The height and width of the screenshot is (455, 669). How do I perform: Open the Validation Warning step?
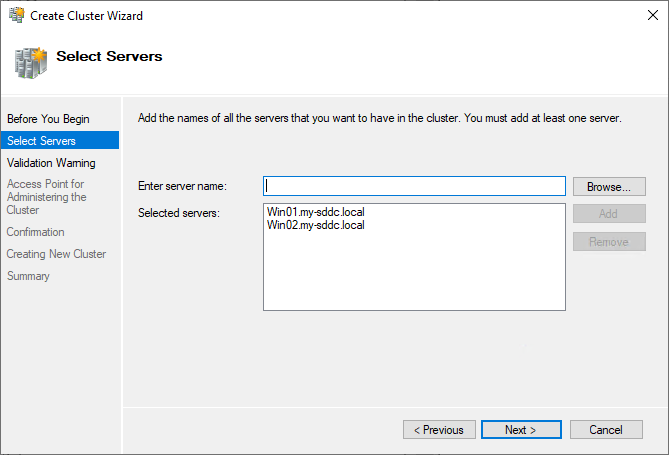point(51,163)
